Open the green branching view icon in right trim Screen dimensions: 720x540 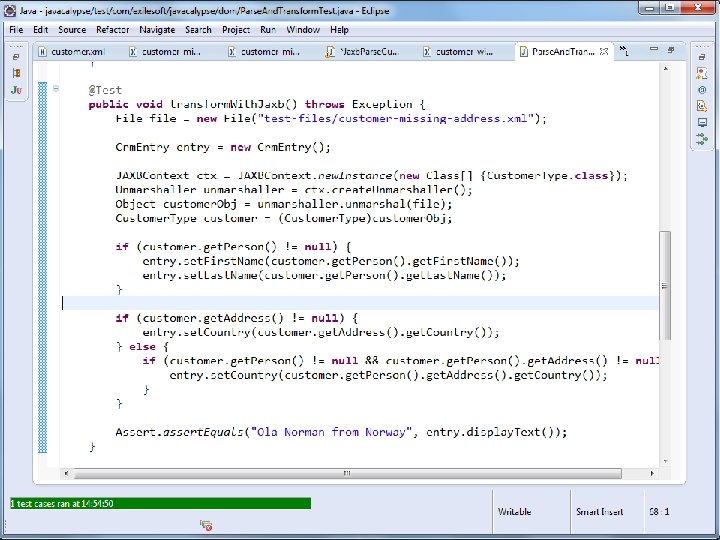coord(702,139)
